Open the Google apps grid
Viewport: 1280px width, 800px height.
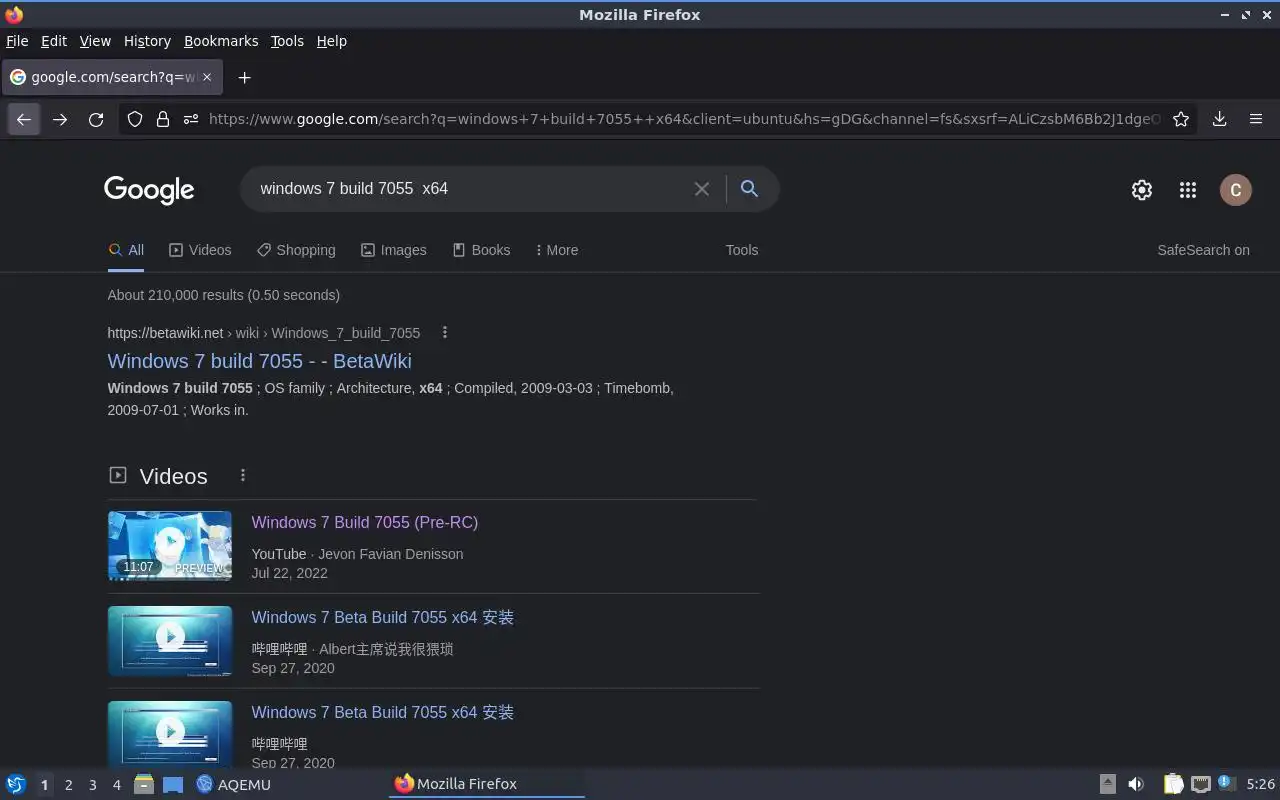[1188, 190]
